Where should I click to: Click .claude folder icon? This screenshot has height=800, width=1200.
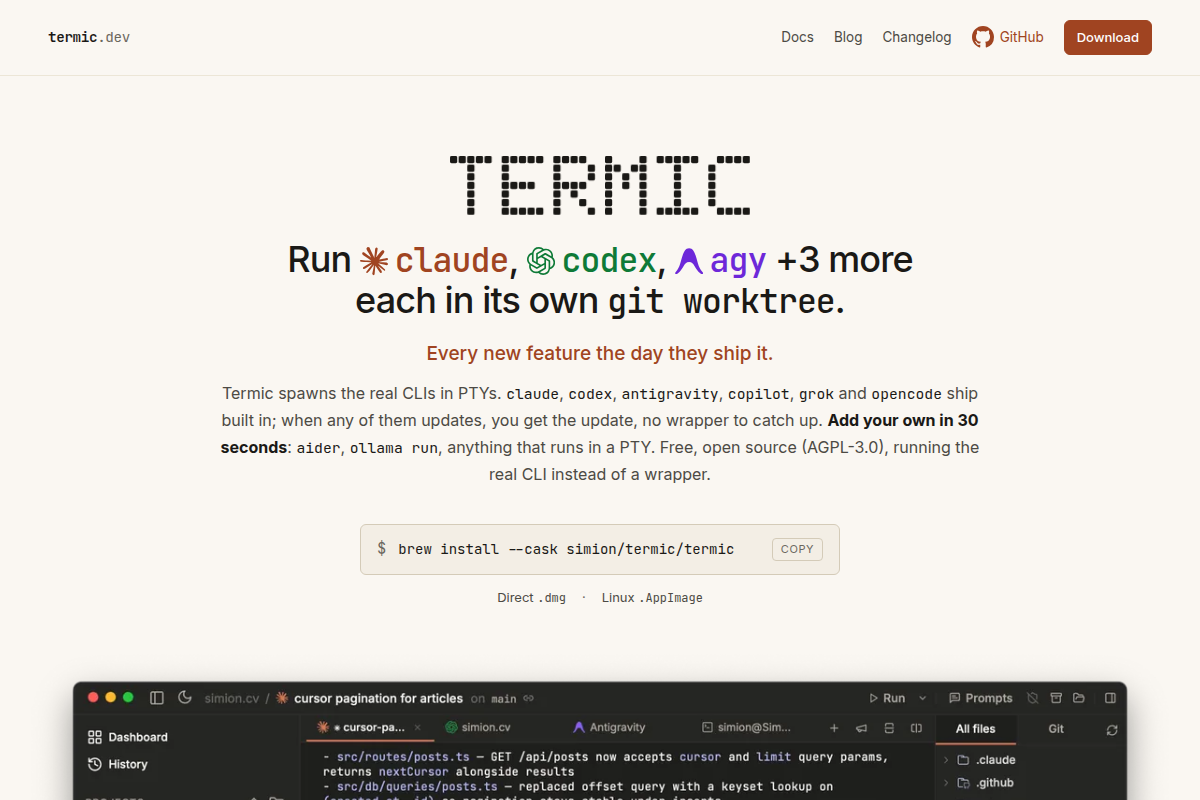(x=964, y=760)
